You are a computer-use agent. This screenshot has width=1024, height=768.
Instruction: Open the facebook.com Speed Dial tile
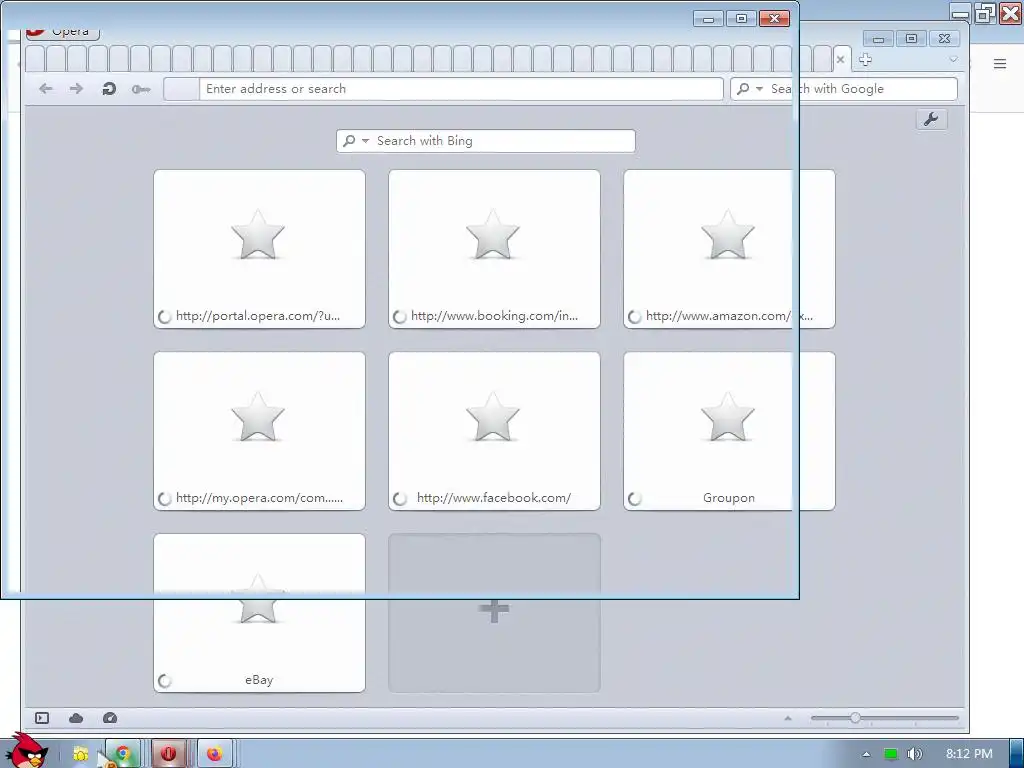point(494,431)
